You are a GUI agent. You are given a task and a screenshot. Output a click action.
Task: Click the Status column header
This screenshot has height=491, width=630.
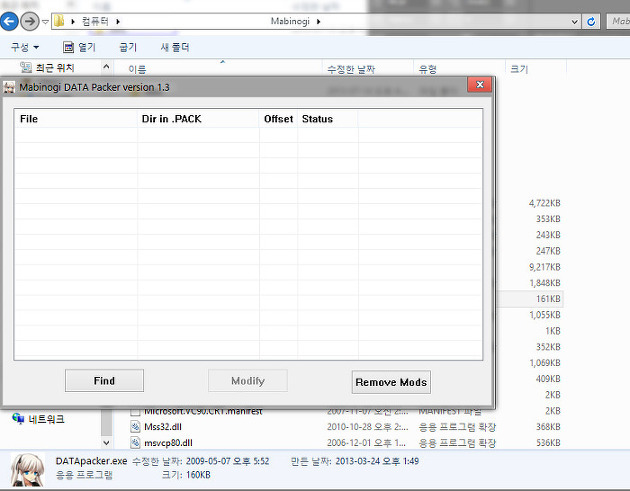point(327,119)
